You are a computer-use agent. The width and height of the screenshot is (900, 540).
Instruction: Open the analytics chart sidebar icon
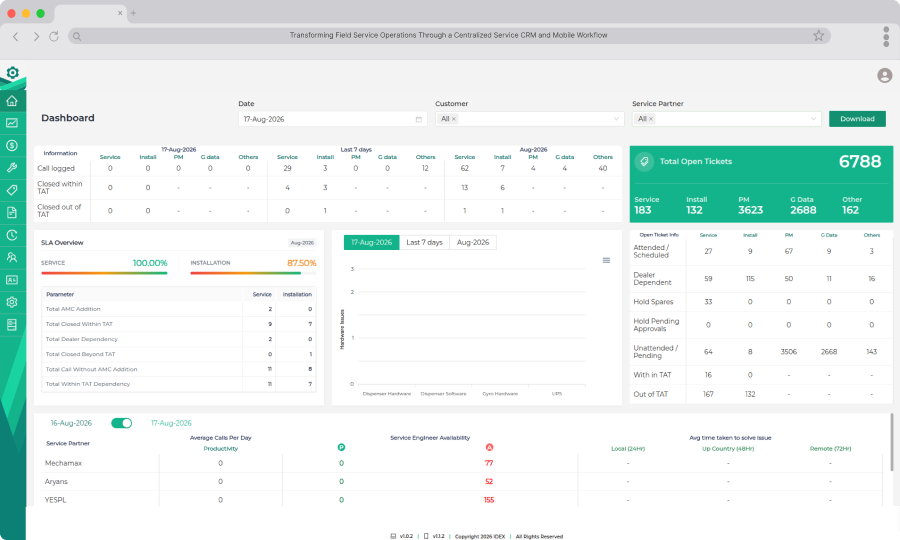(12, 123)
